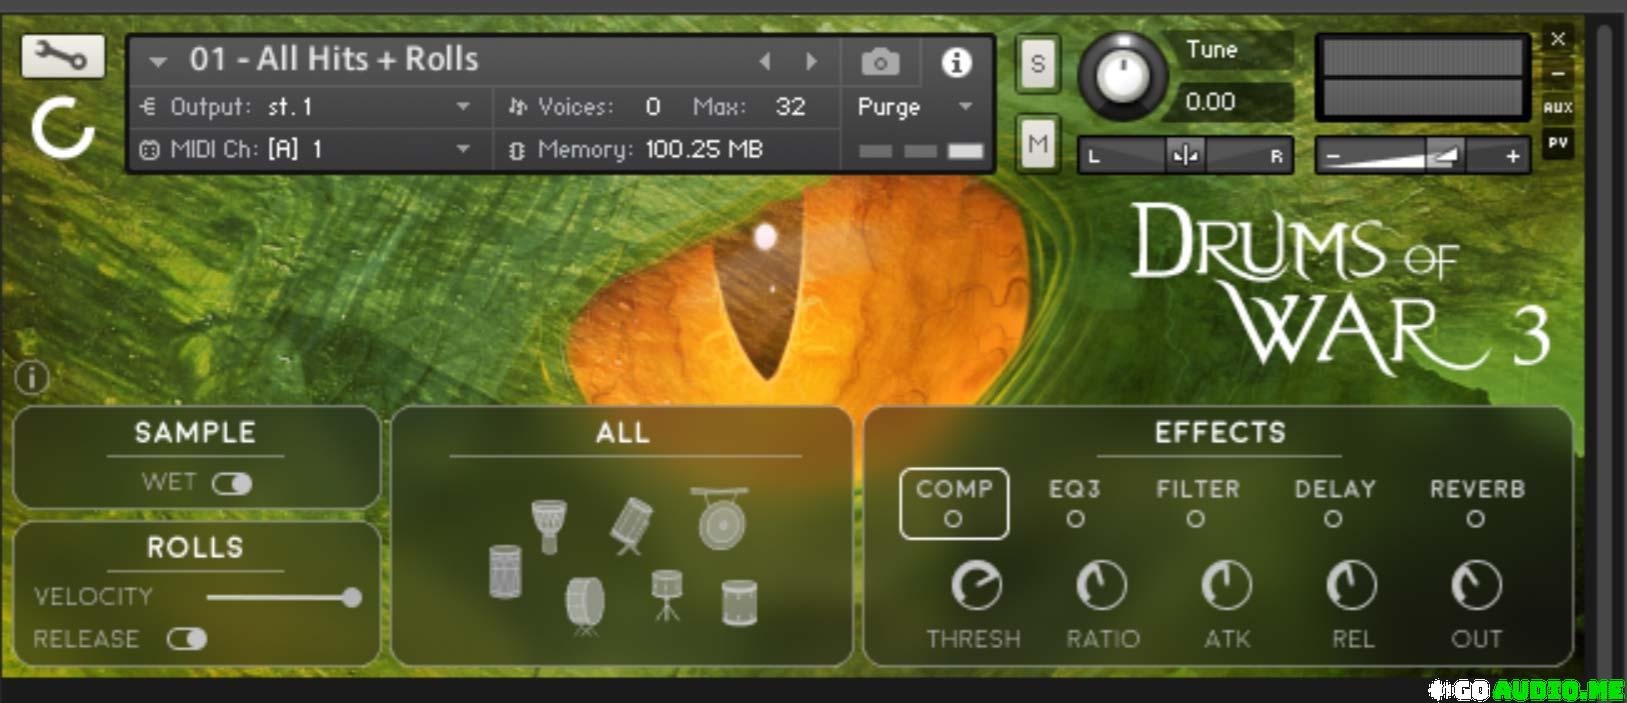Switch to the REVERB effect tab
Screen dimensions: 1627x703
1477,489
